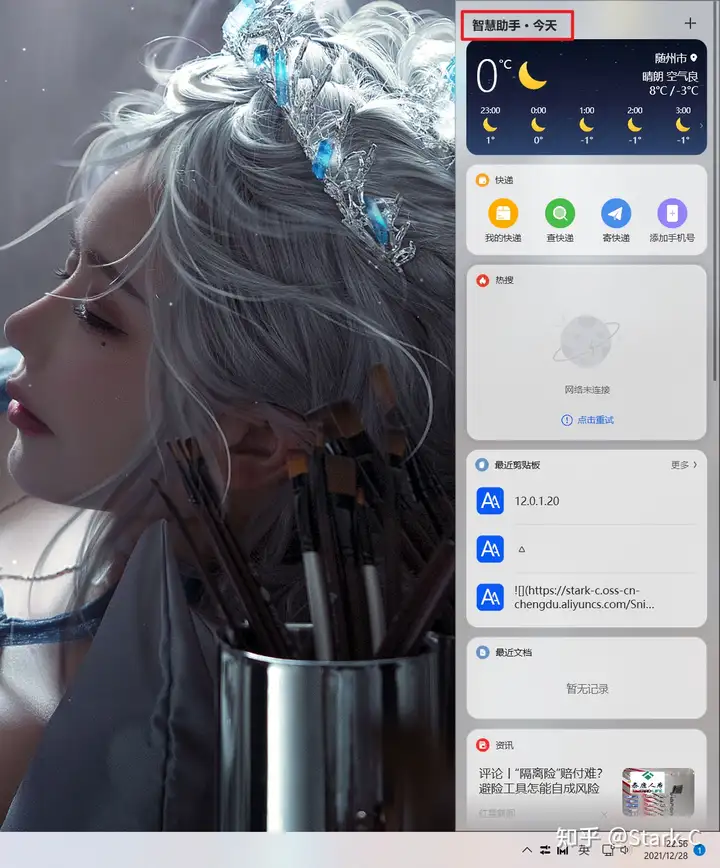Open the news article thumbnail
Image resolution: width=720 pixels, height=868 pixels.
coord(658,792)
